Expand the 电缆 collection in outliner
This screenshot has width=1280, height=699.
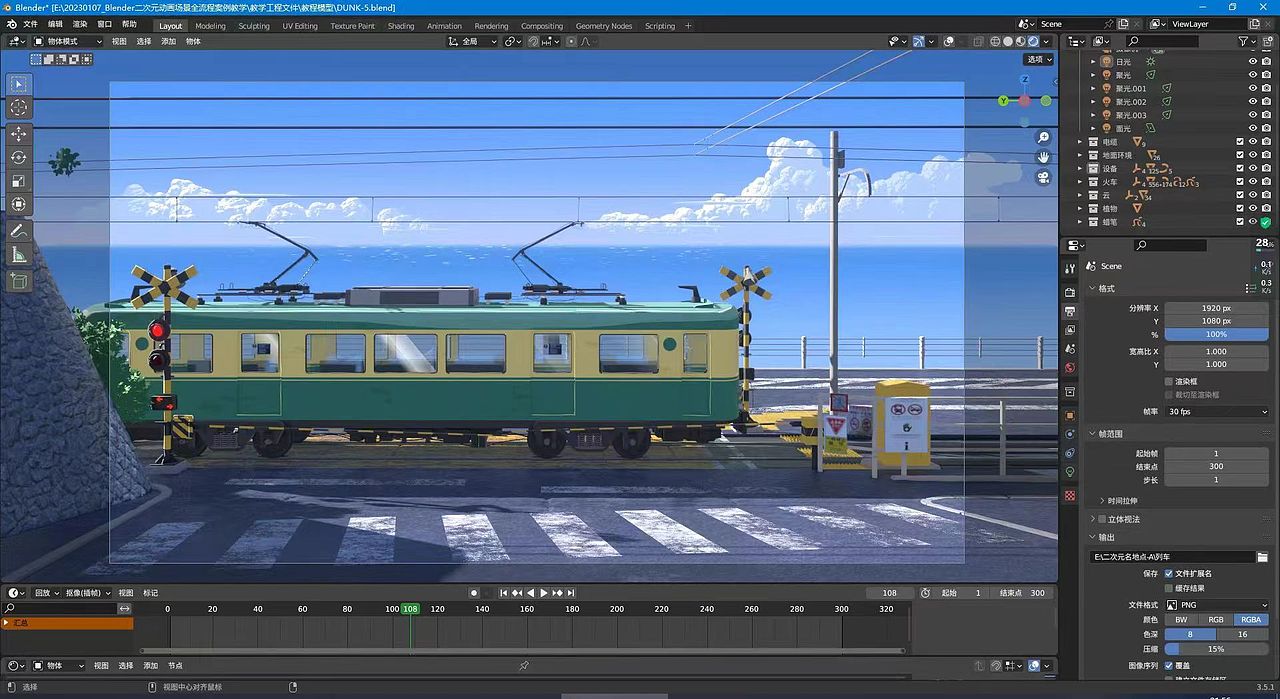1080,142
